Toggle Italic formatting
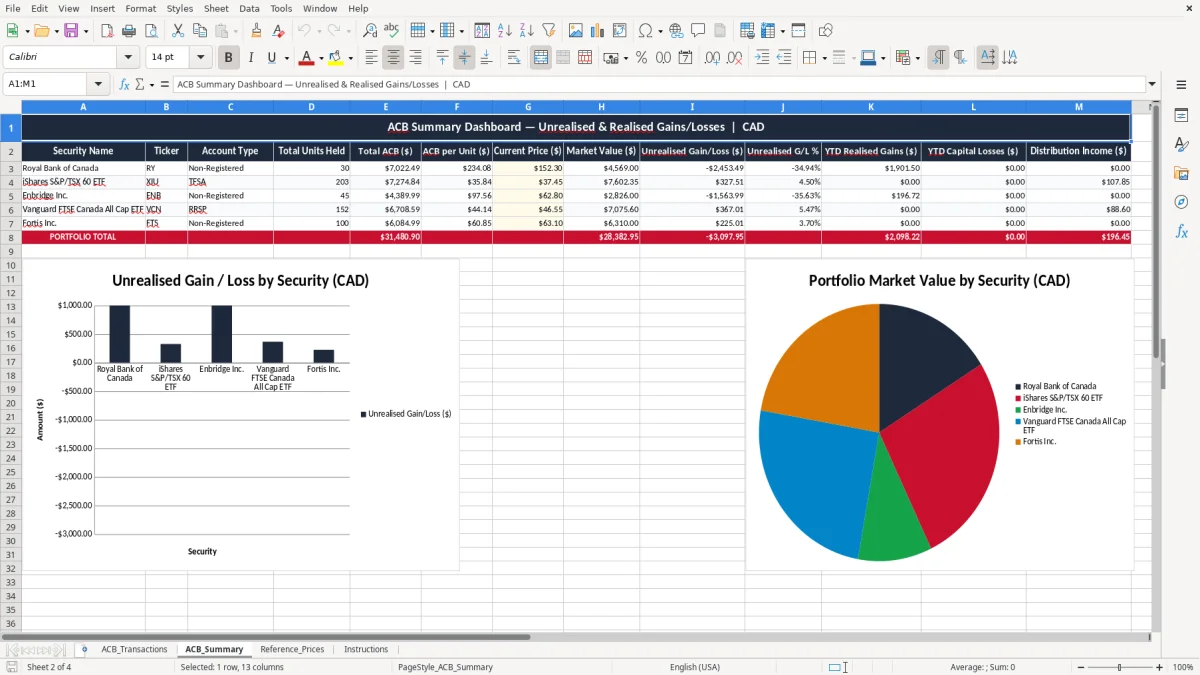The image size is (1200, 675). click(250, 58)
